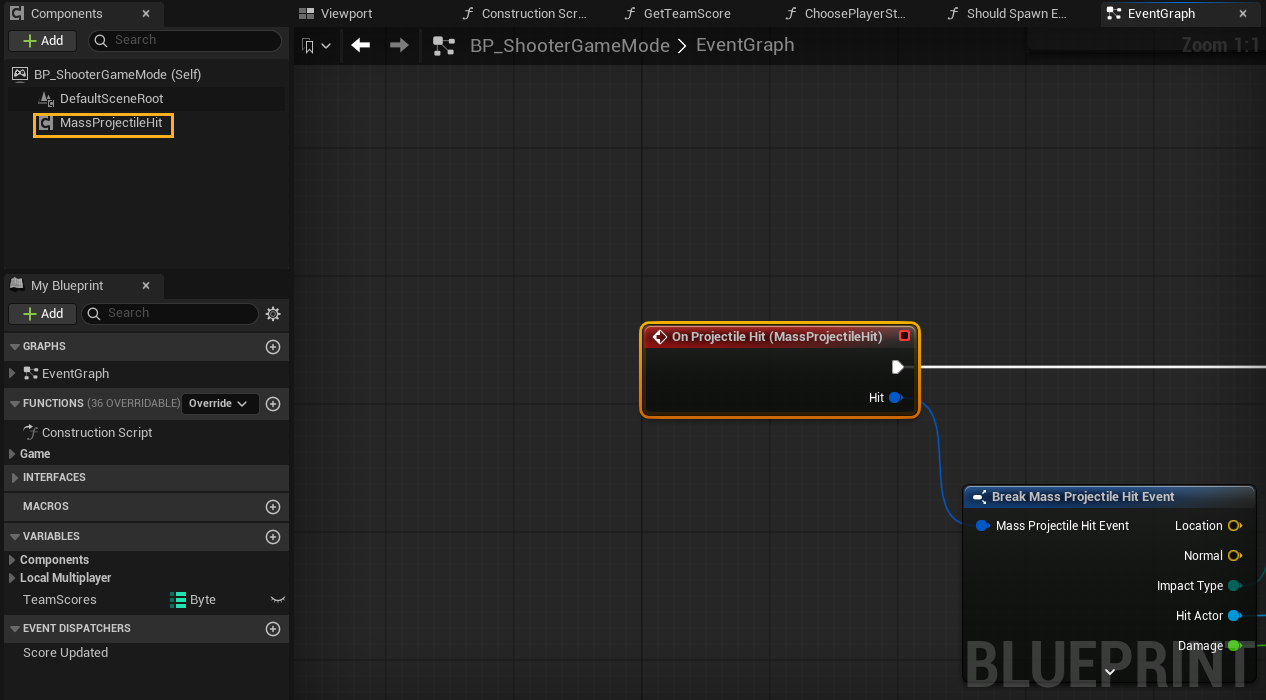Viewport: 1266px width, 700px height.
Task: Click the Normal output pin
Action: (x=1235, y=556)
